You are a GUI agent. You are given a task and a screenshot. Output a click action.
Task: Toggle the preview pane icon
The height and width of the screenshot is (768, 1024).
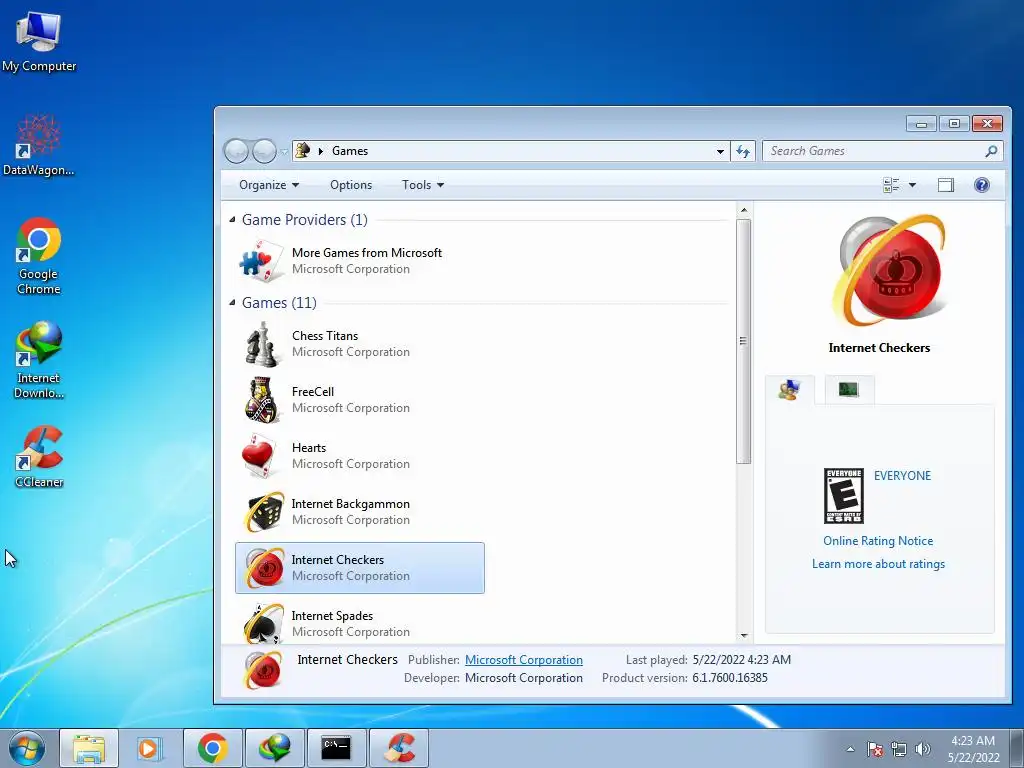[x=946, y=185]
